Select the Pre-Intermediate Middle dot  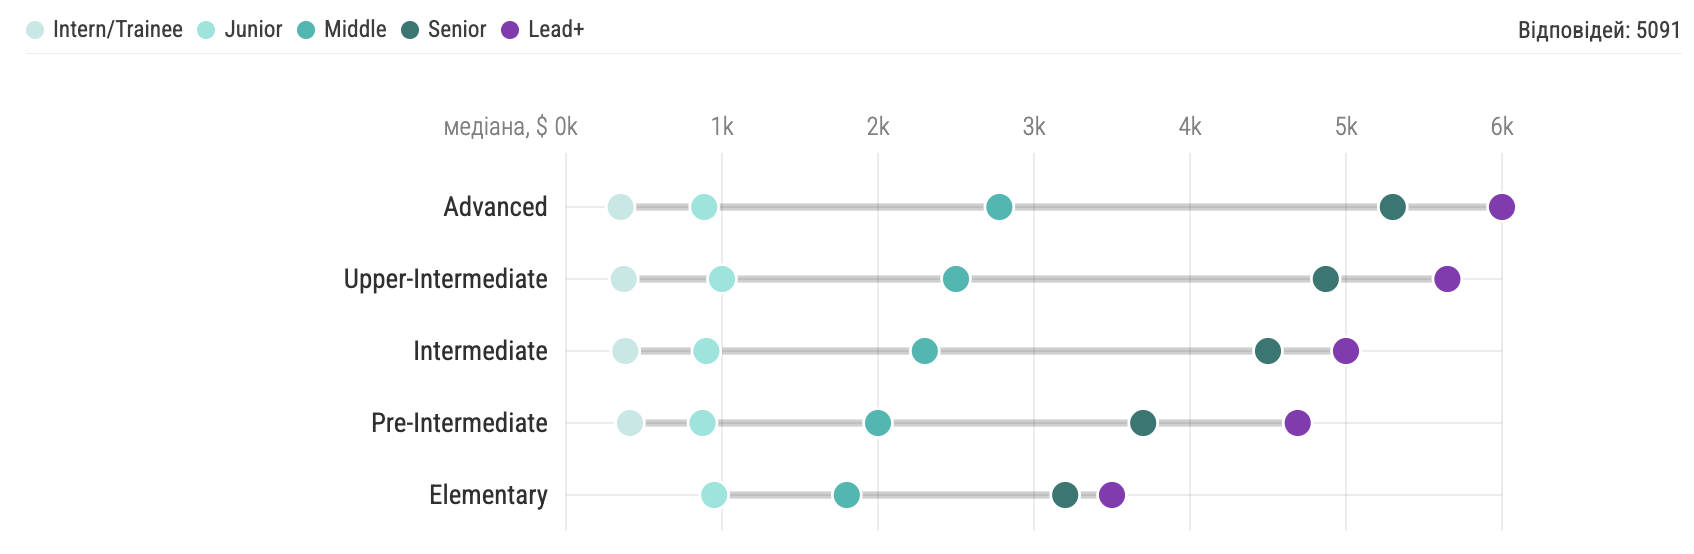tap(878, 423)
